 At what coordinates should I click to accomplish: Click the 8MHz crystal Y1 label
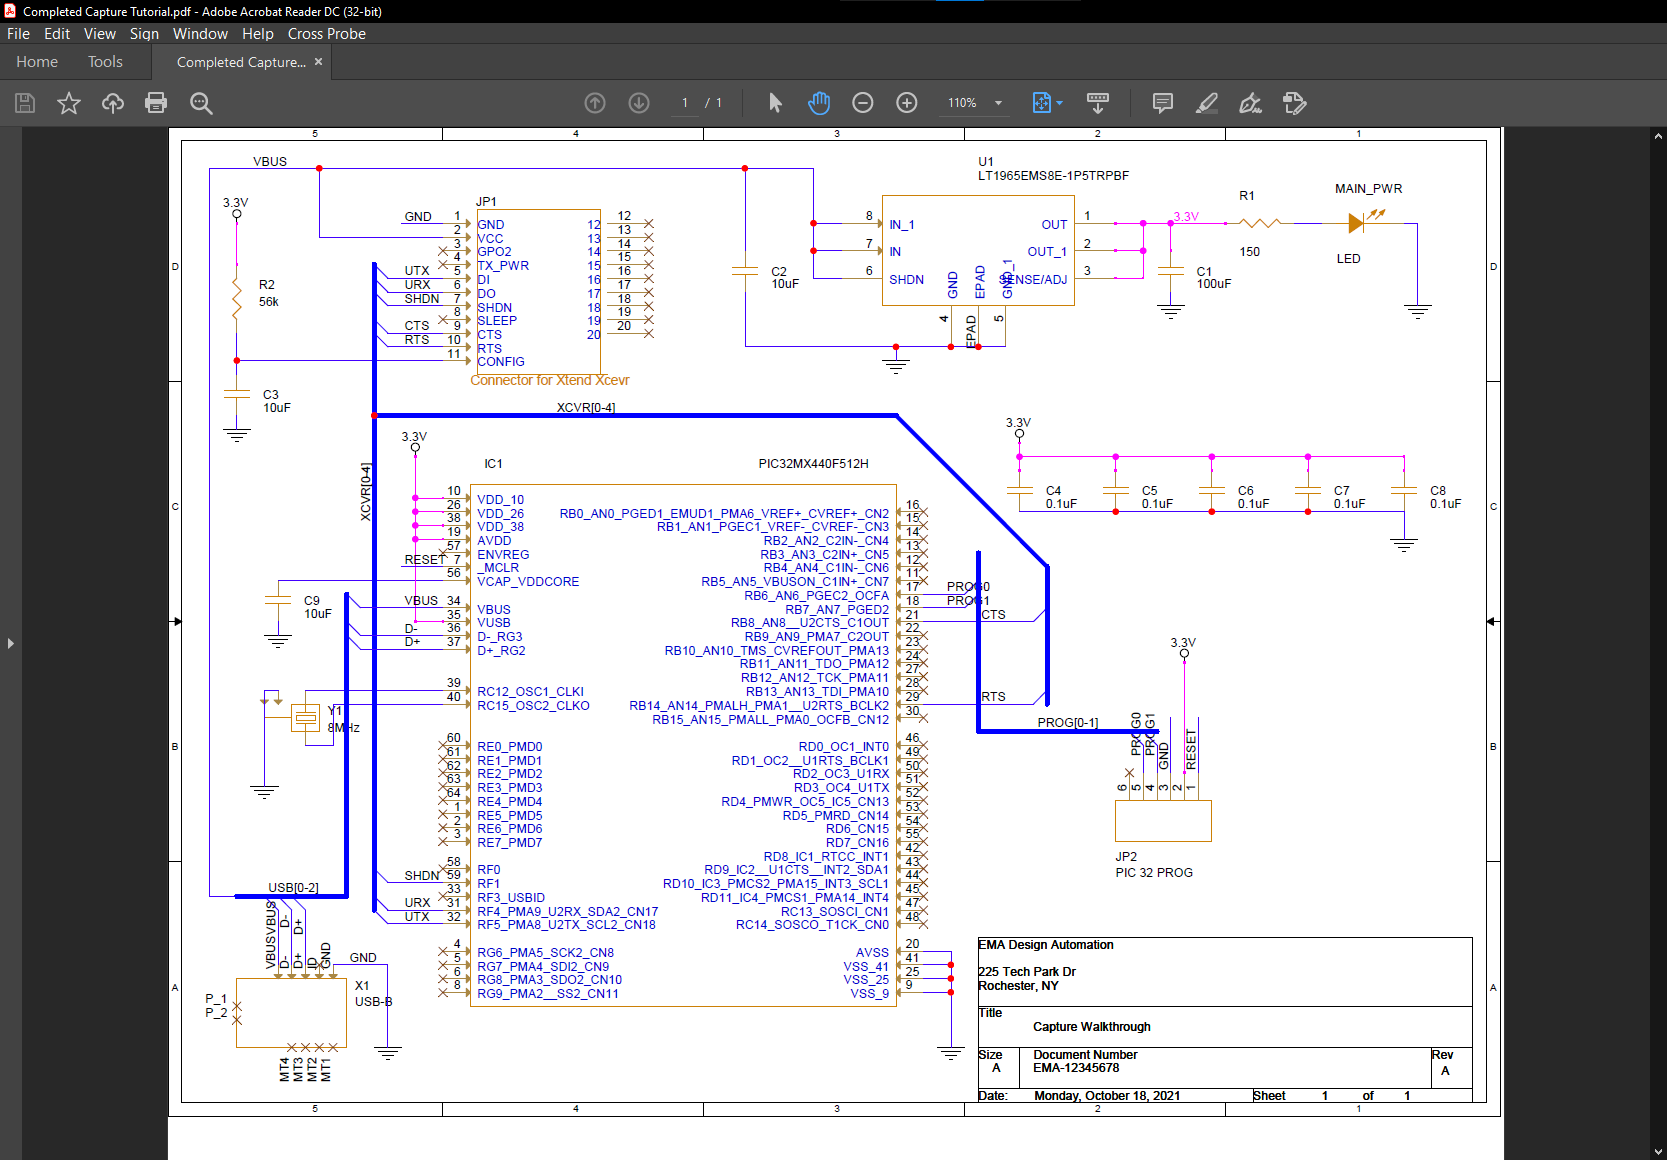pyautogui.click(x=343, y=720)
